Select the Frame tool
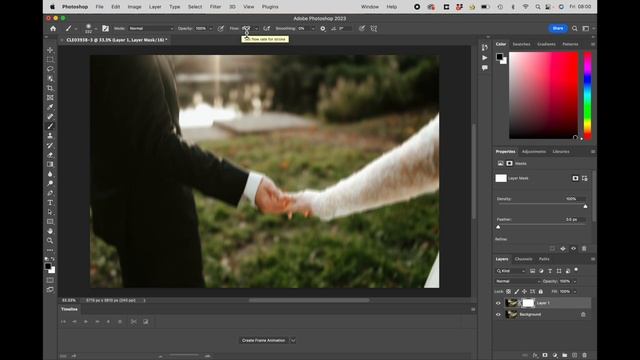Screen dimensions: 640x360 coord(50,98)
